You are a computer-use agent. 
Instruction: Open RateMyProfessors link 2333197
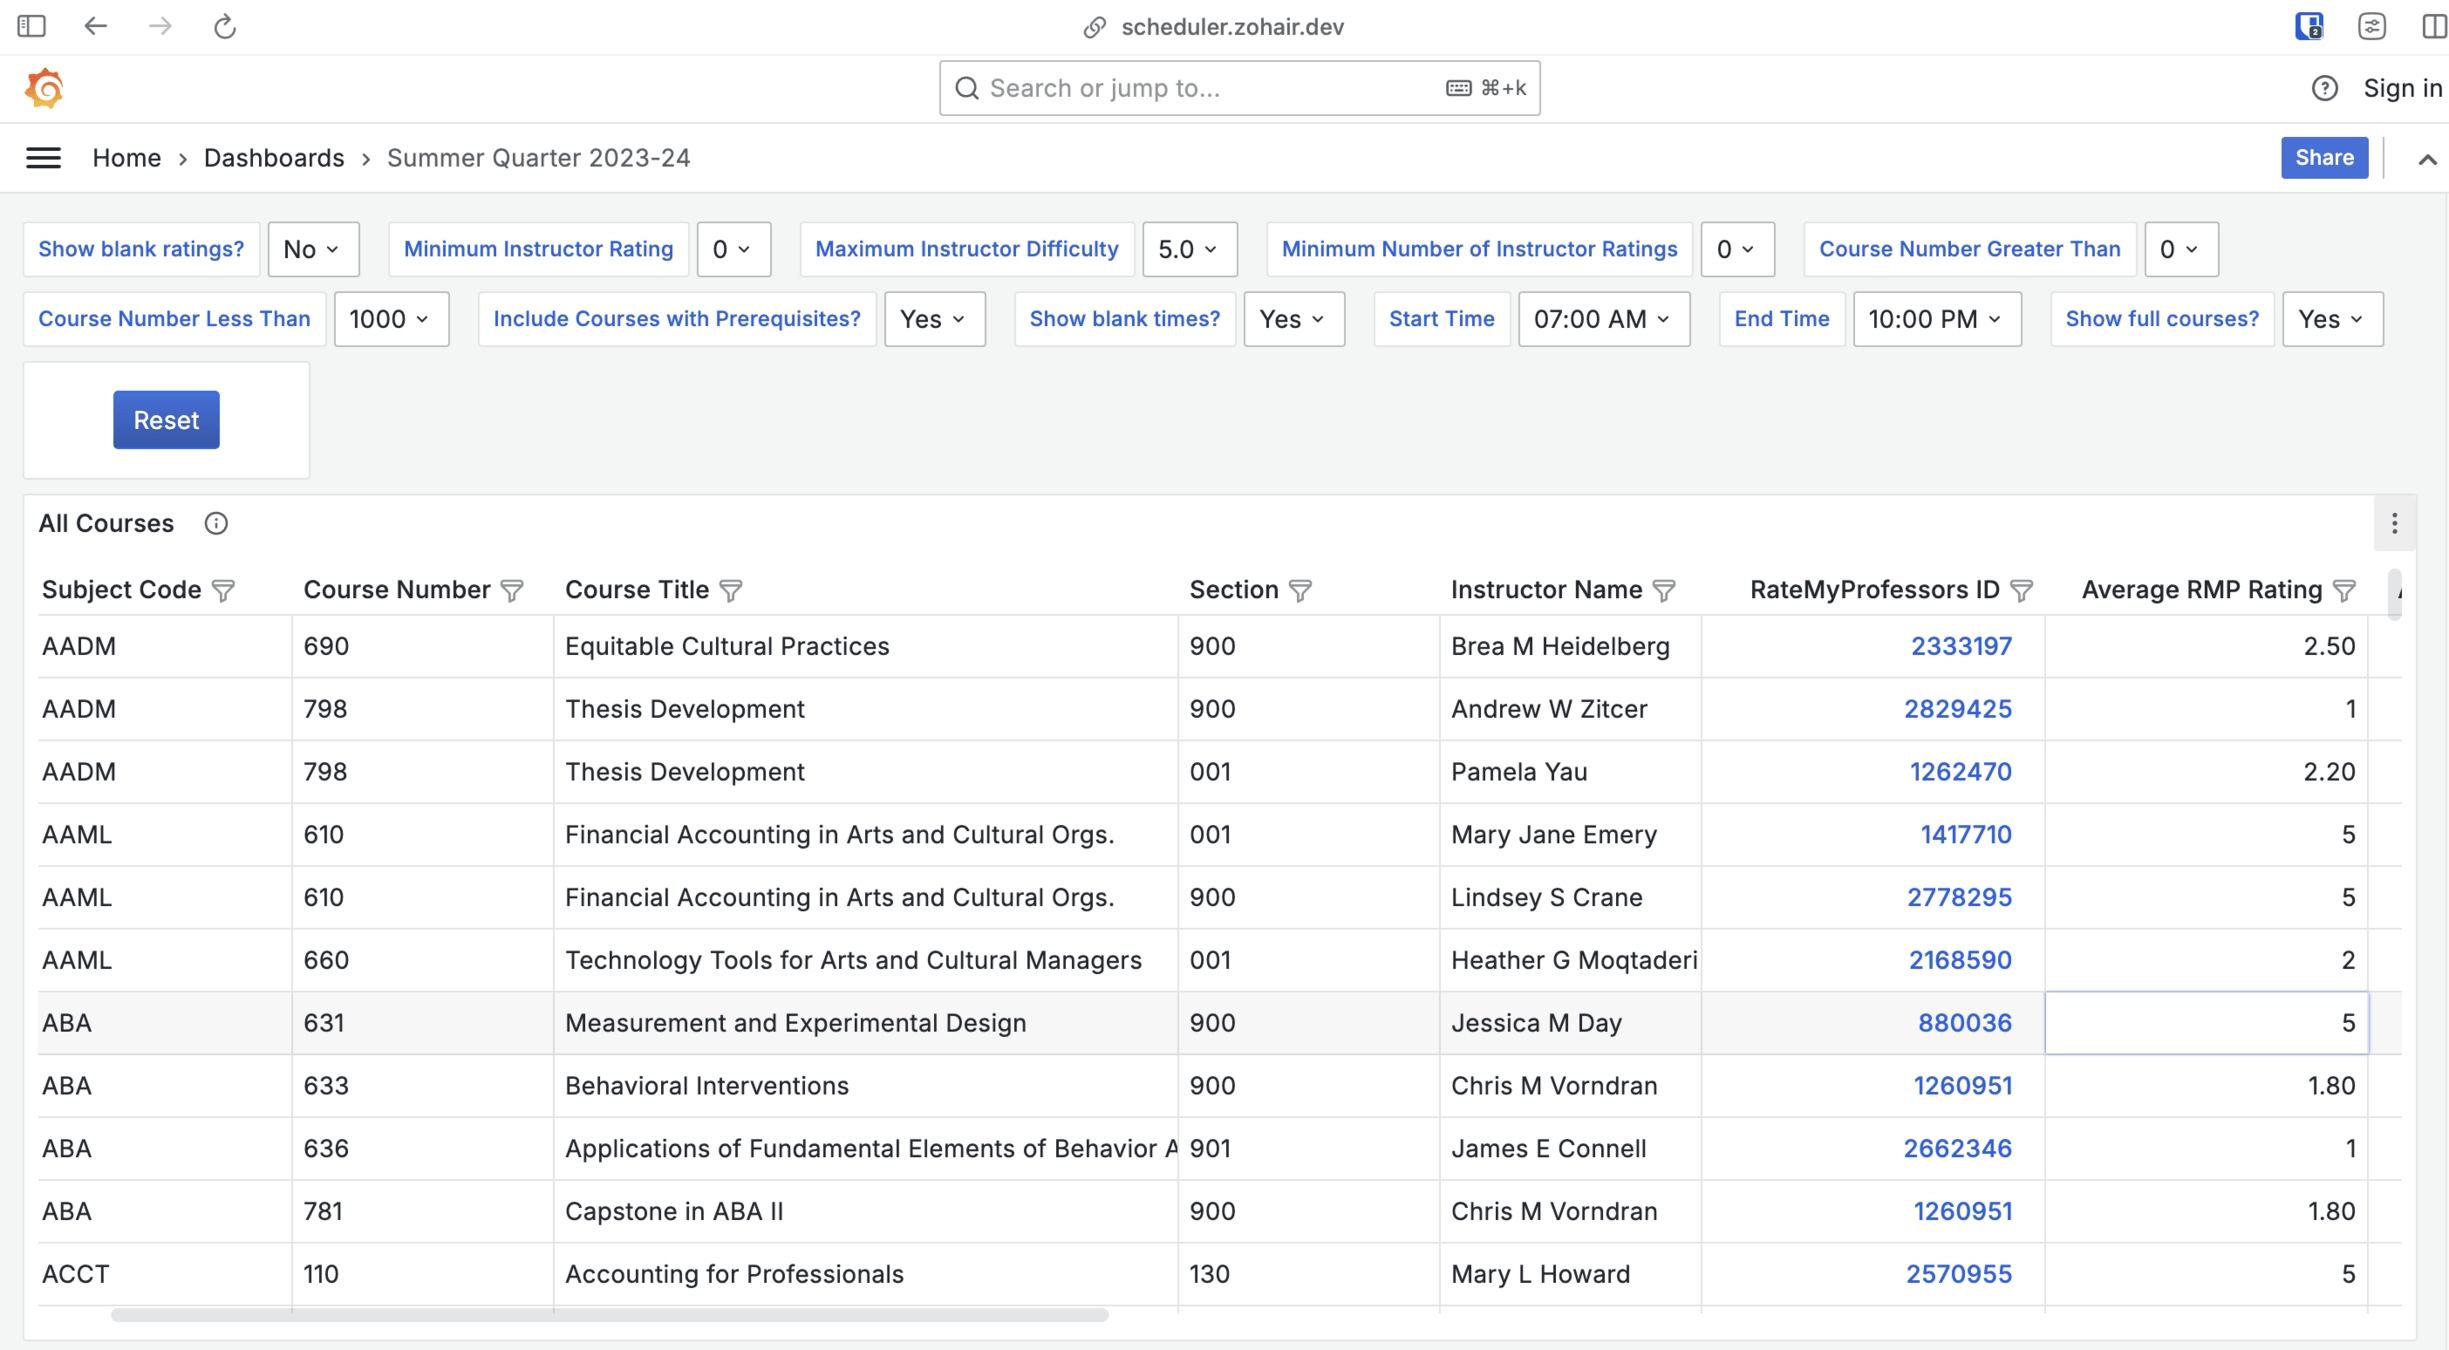click(x=1960, y=646)
